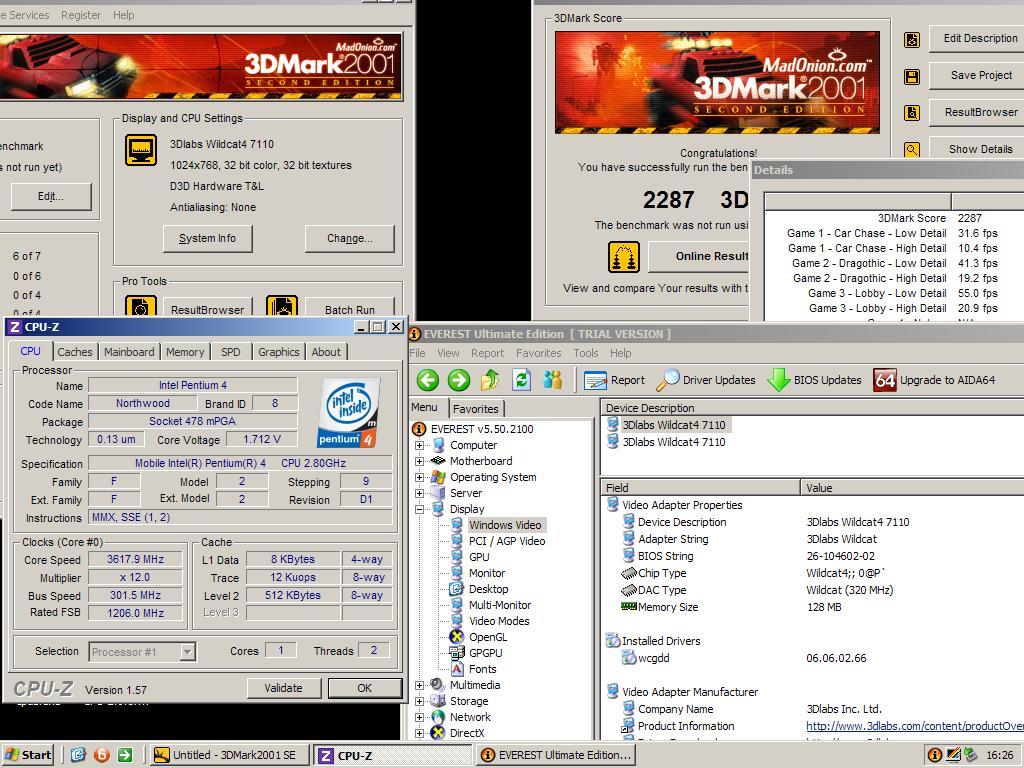Viewport: 1024px width, 768px height.
Task: Open the 3dlabs.com product information link
Action: click(x=914, y=726)
